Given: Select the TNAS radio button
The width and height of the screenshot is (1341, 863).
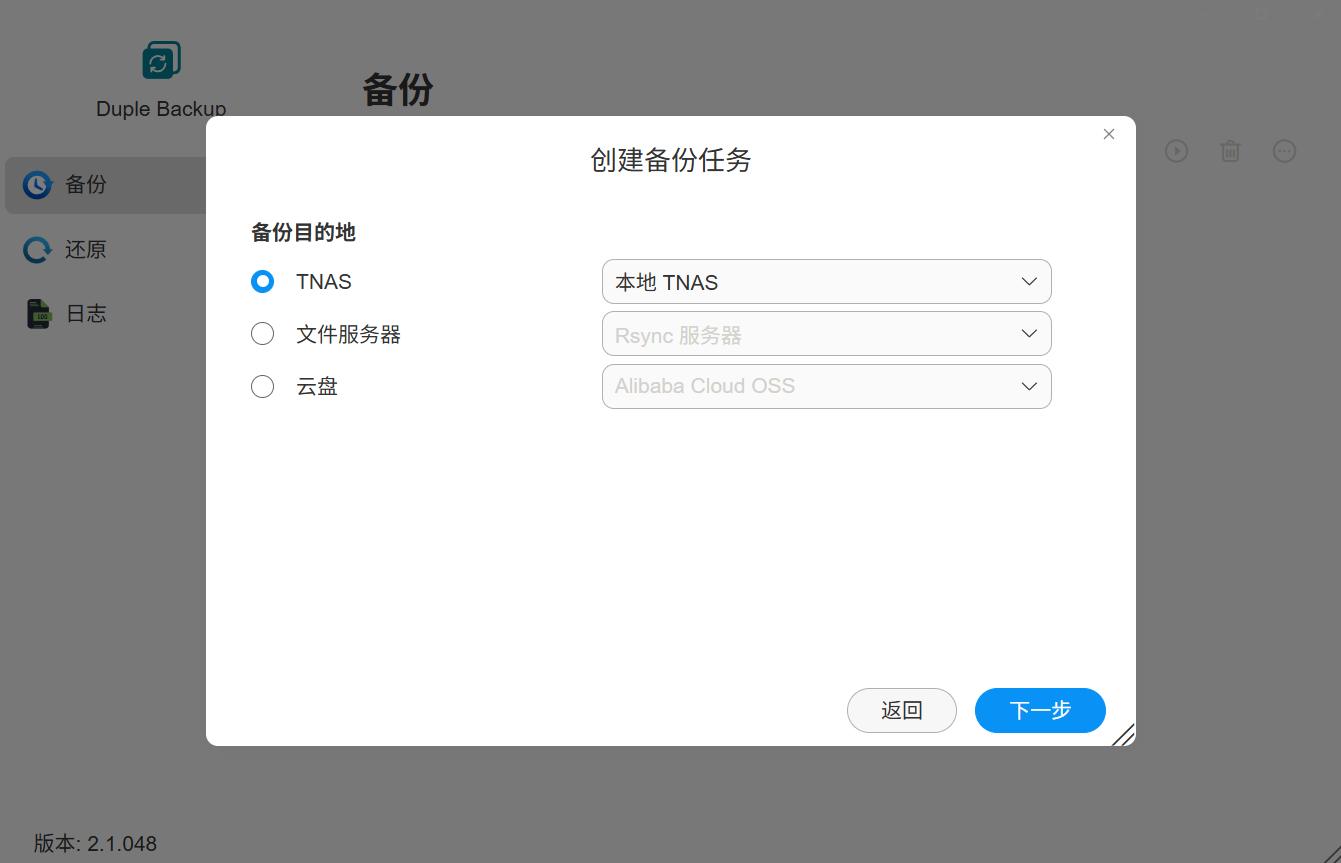Looking at the screenshot, I should point(262,282).
